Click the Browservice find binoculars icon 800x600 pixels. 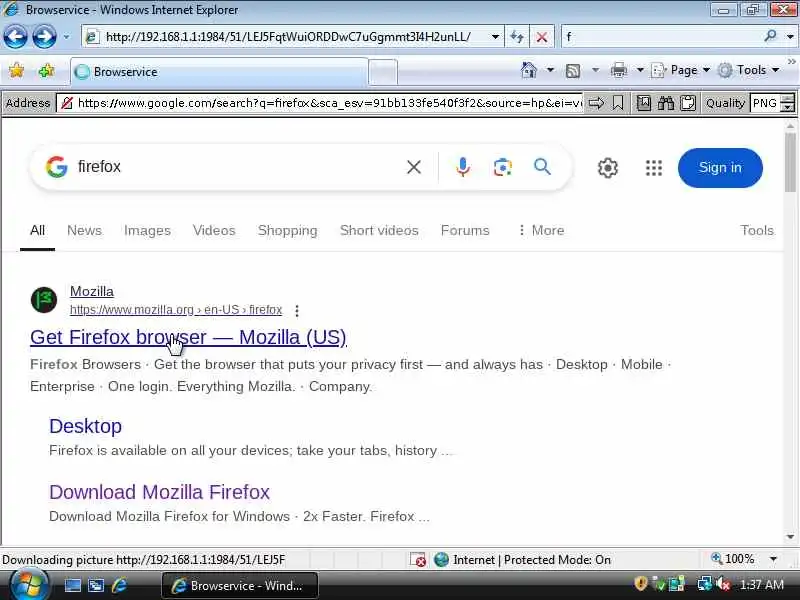(x=666, y=104)
